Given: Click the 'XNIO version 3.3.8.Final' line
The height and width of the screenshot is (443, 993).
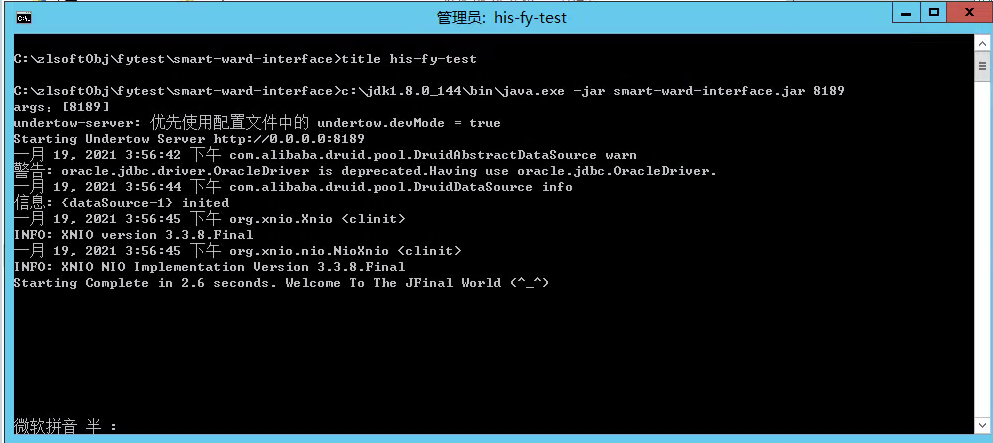Looking at the screenshot, I should click(133, 235).
